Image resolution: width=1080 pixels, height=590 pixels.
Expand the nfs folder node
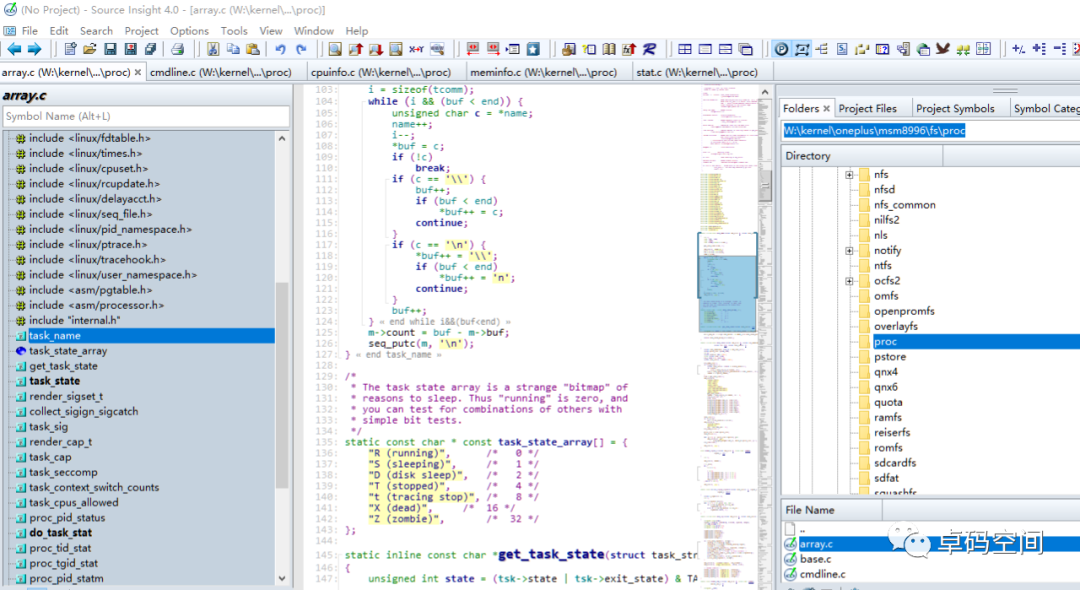[849, 175]
